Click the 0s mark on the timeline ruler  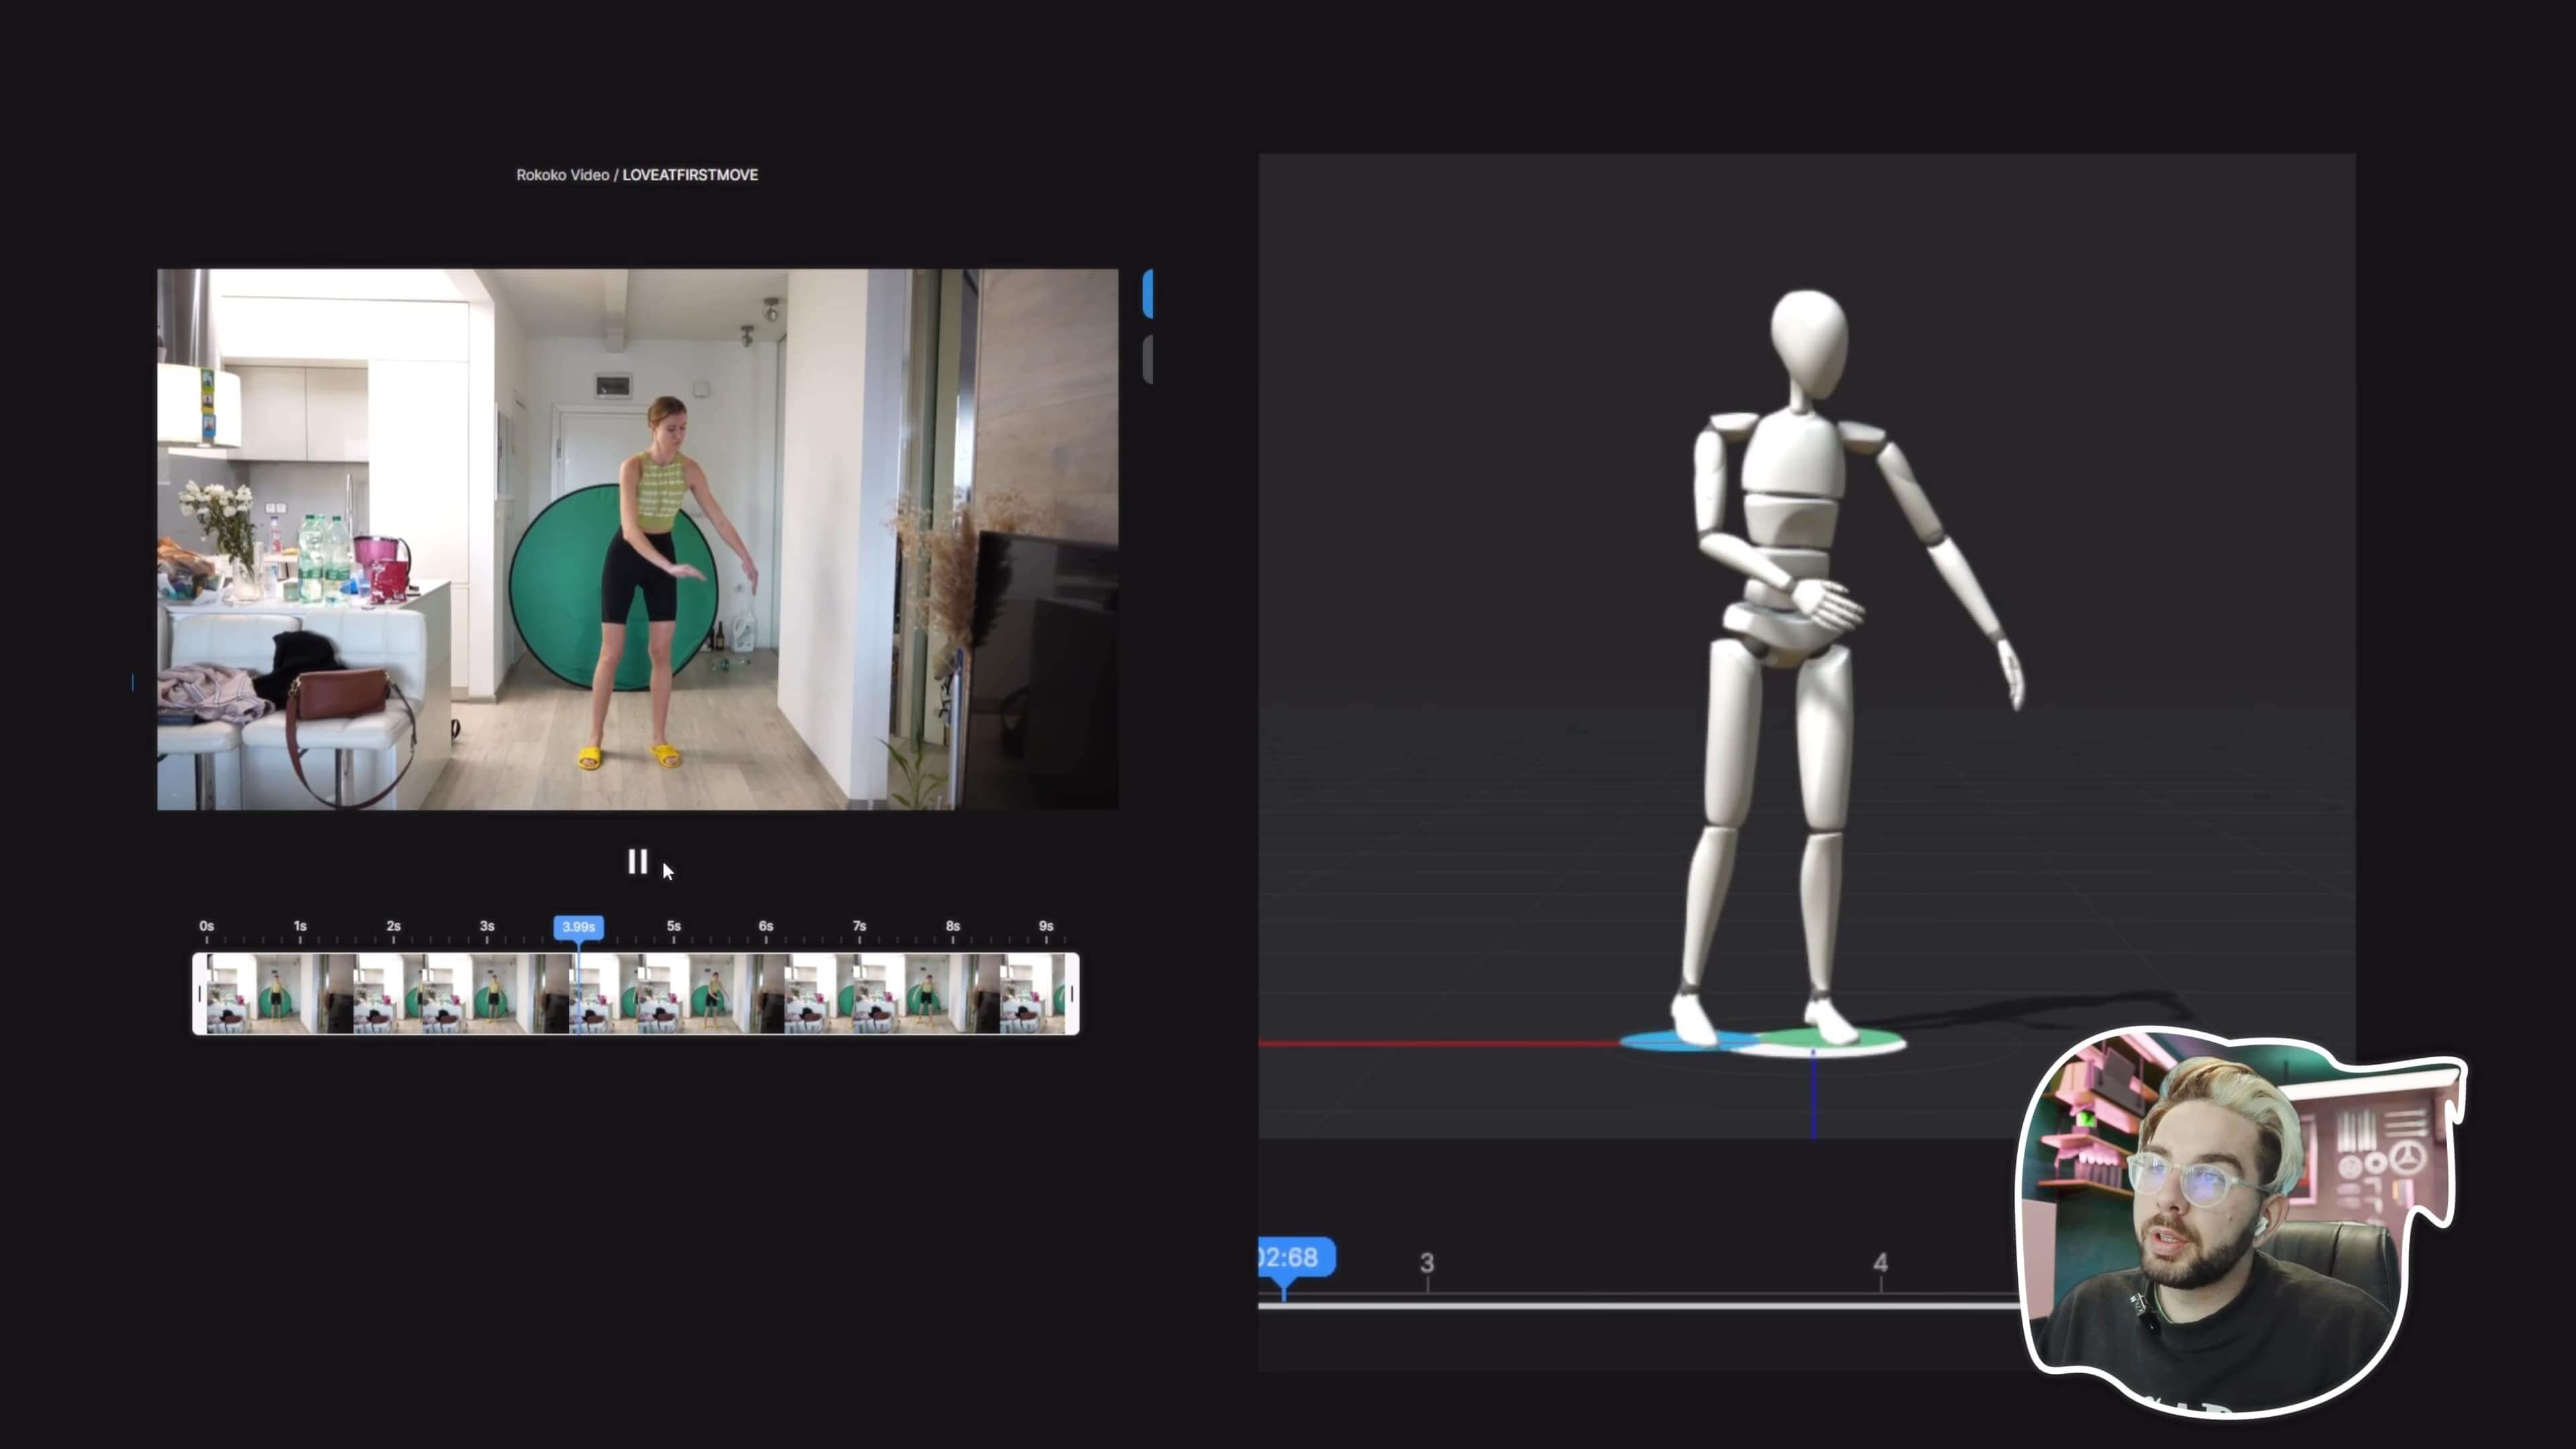click(x=206, y=926)
